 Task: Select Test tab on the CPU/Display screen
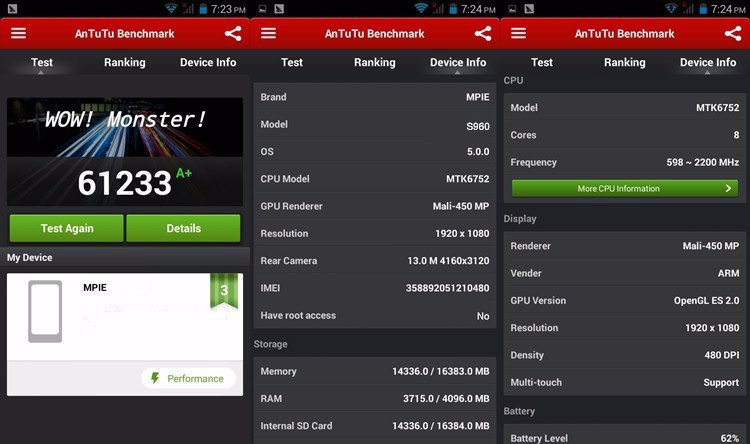tap(542, 62)
